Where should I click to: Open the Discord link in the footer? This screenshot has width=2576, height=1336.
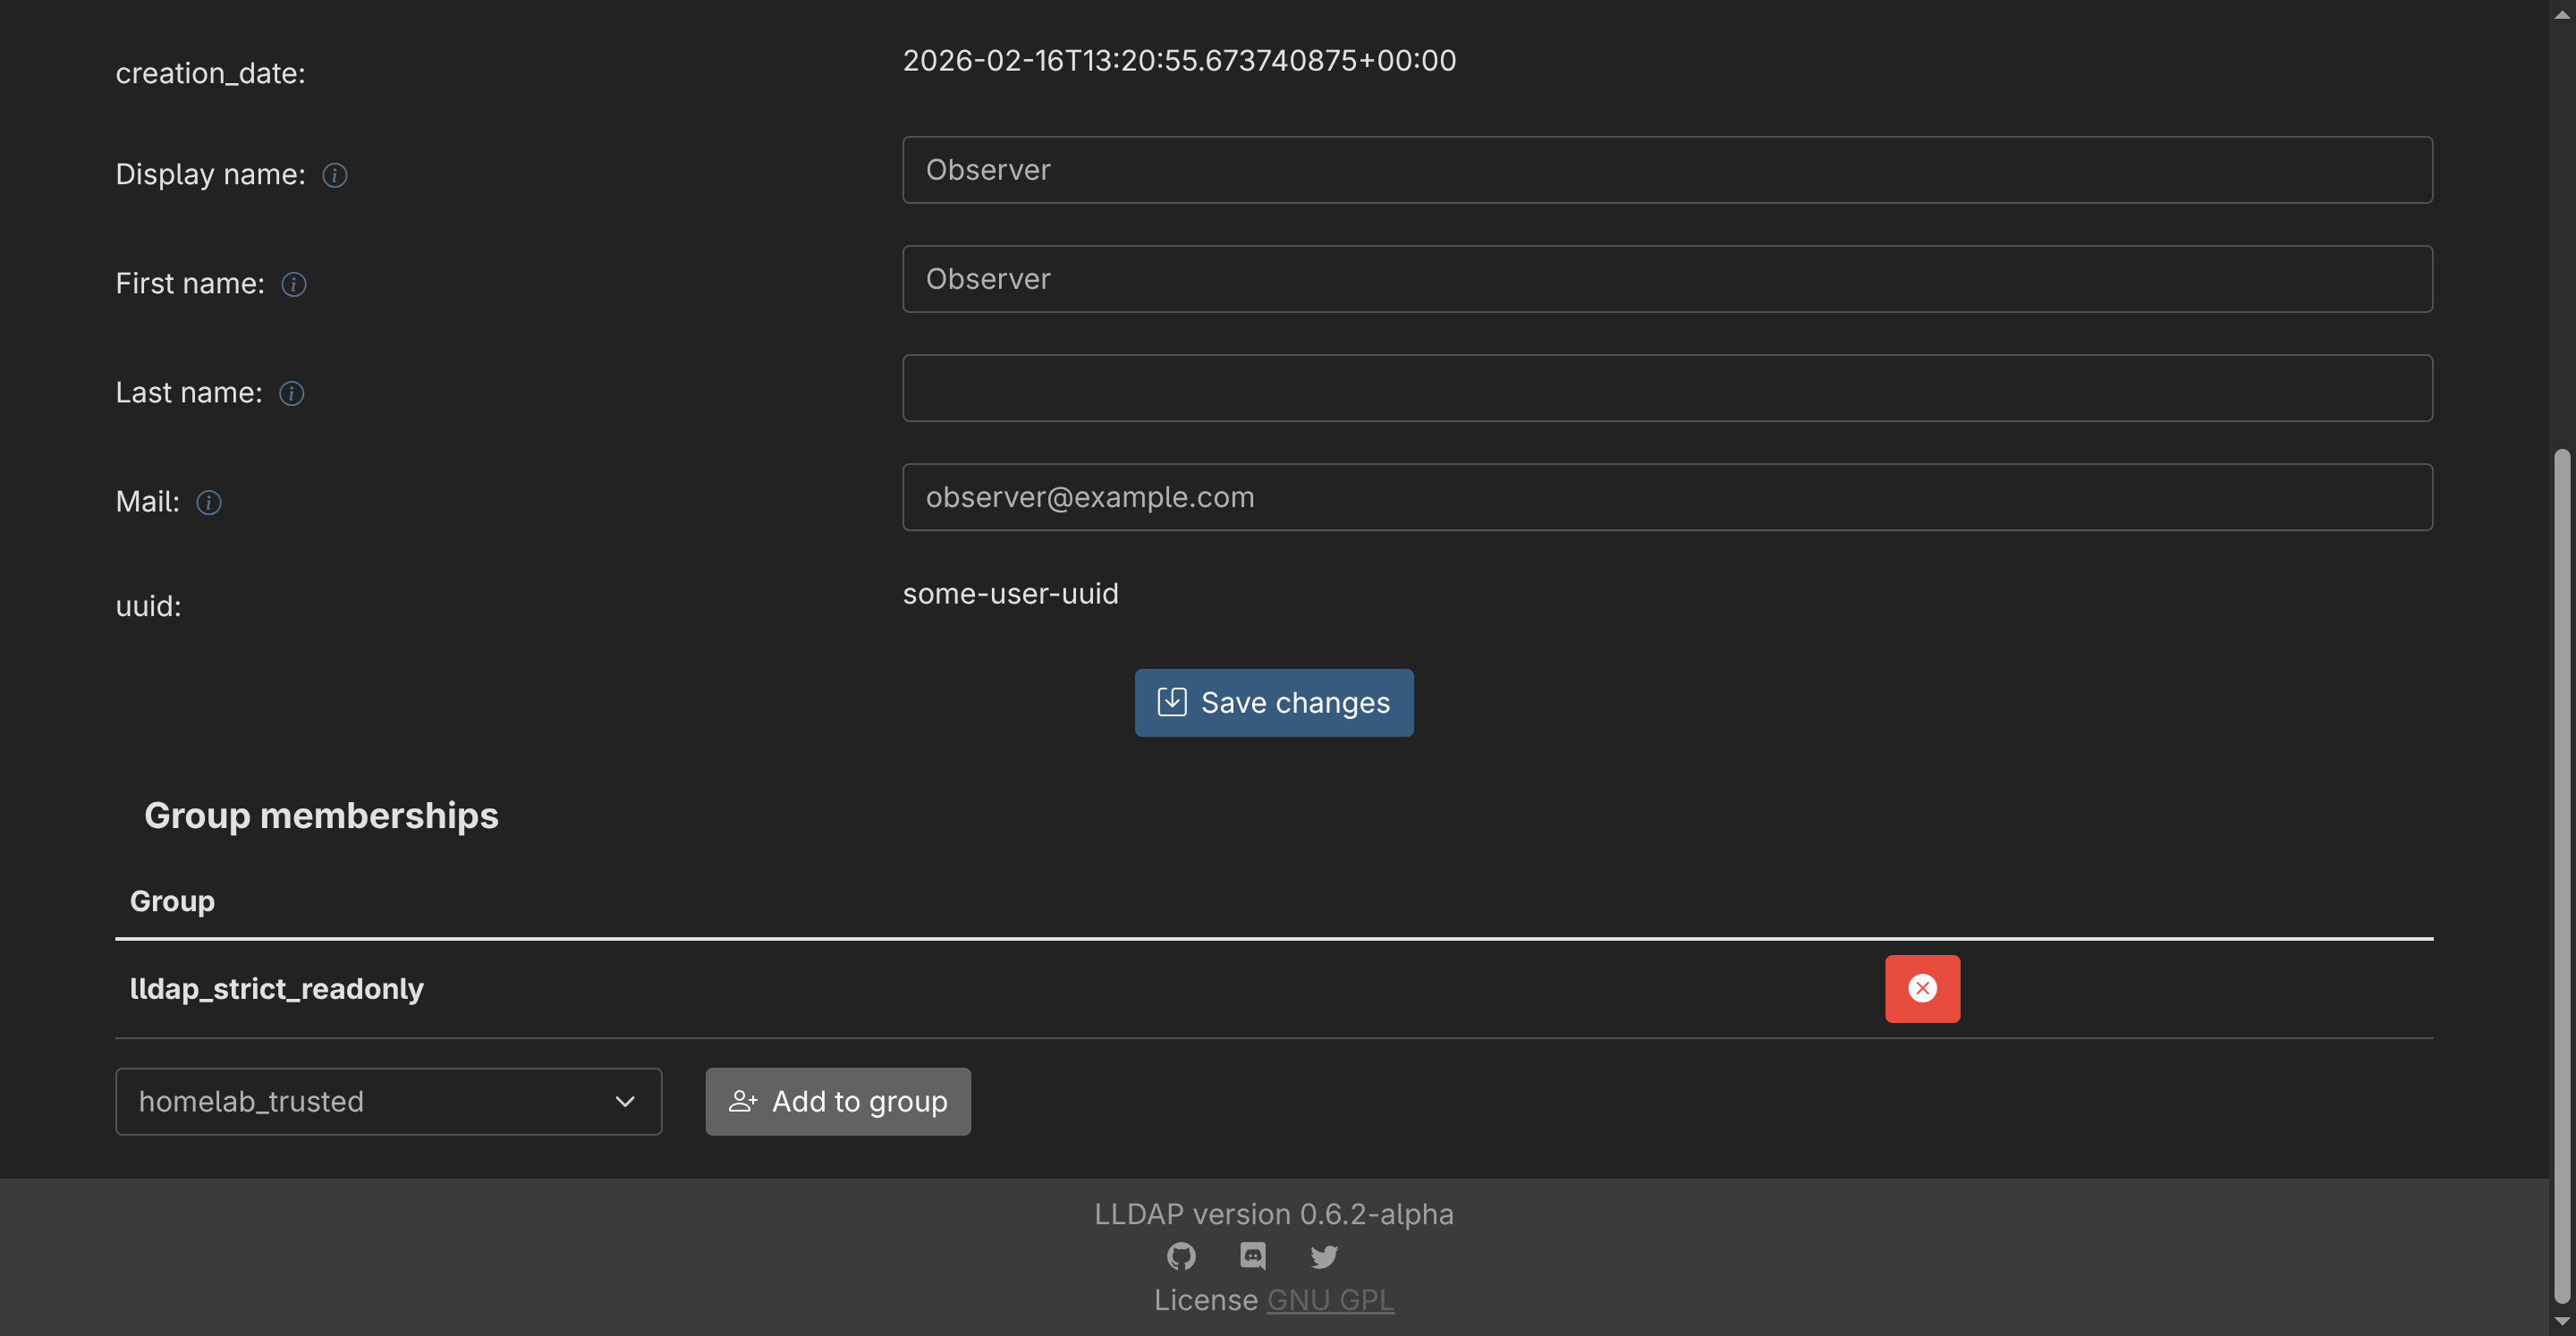pyautogui.click(x=1252, y=1256)
